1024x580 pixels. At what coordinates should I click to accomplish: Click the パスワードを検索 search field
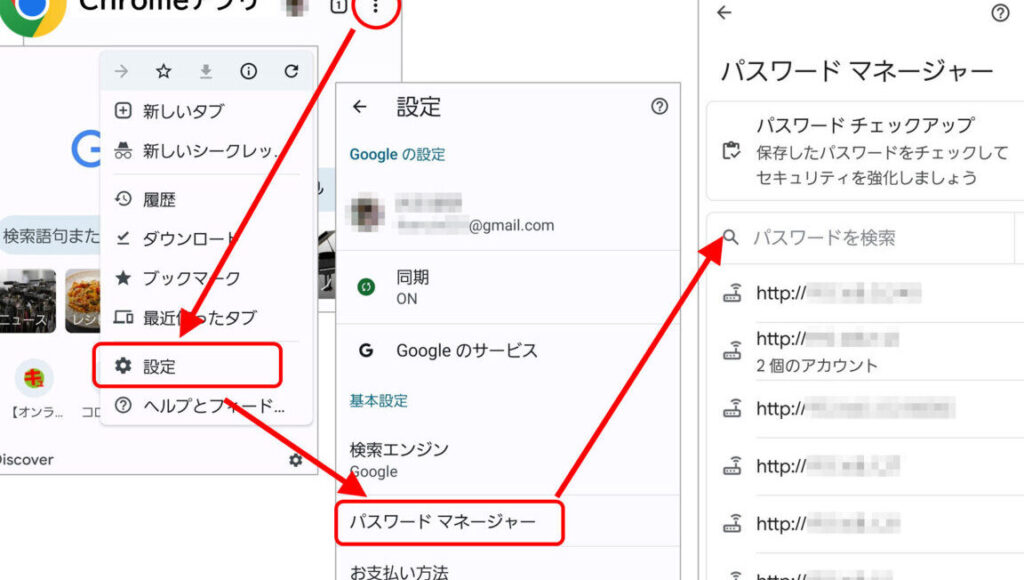pos(860,238)
